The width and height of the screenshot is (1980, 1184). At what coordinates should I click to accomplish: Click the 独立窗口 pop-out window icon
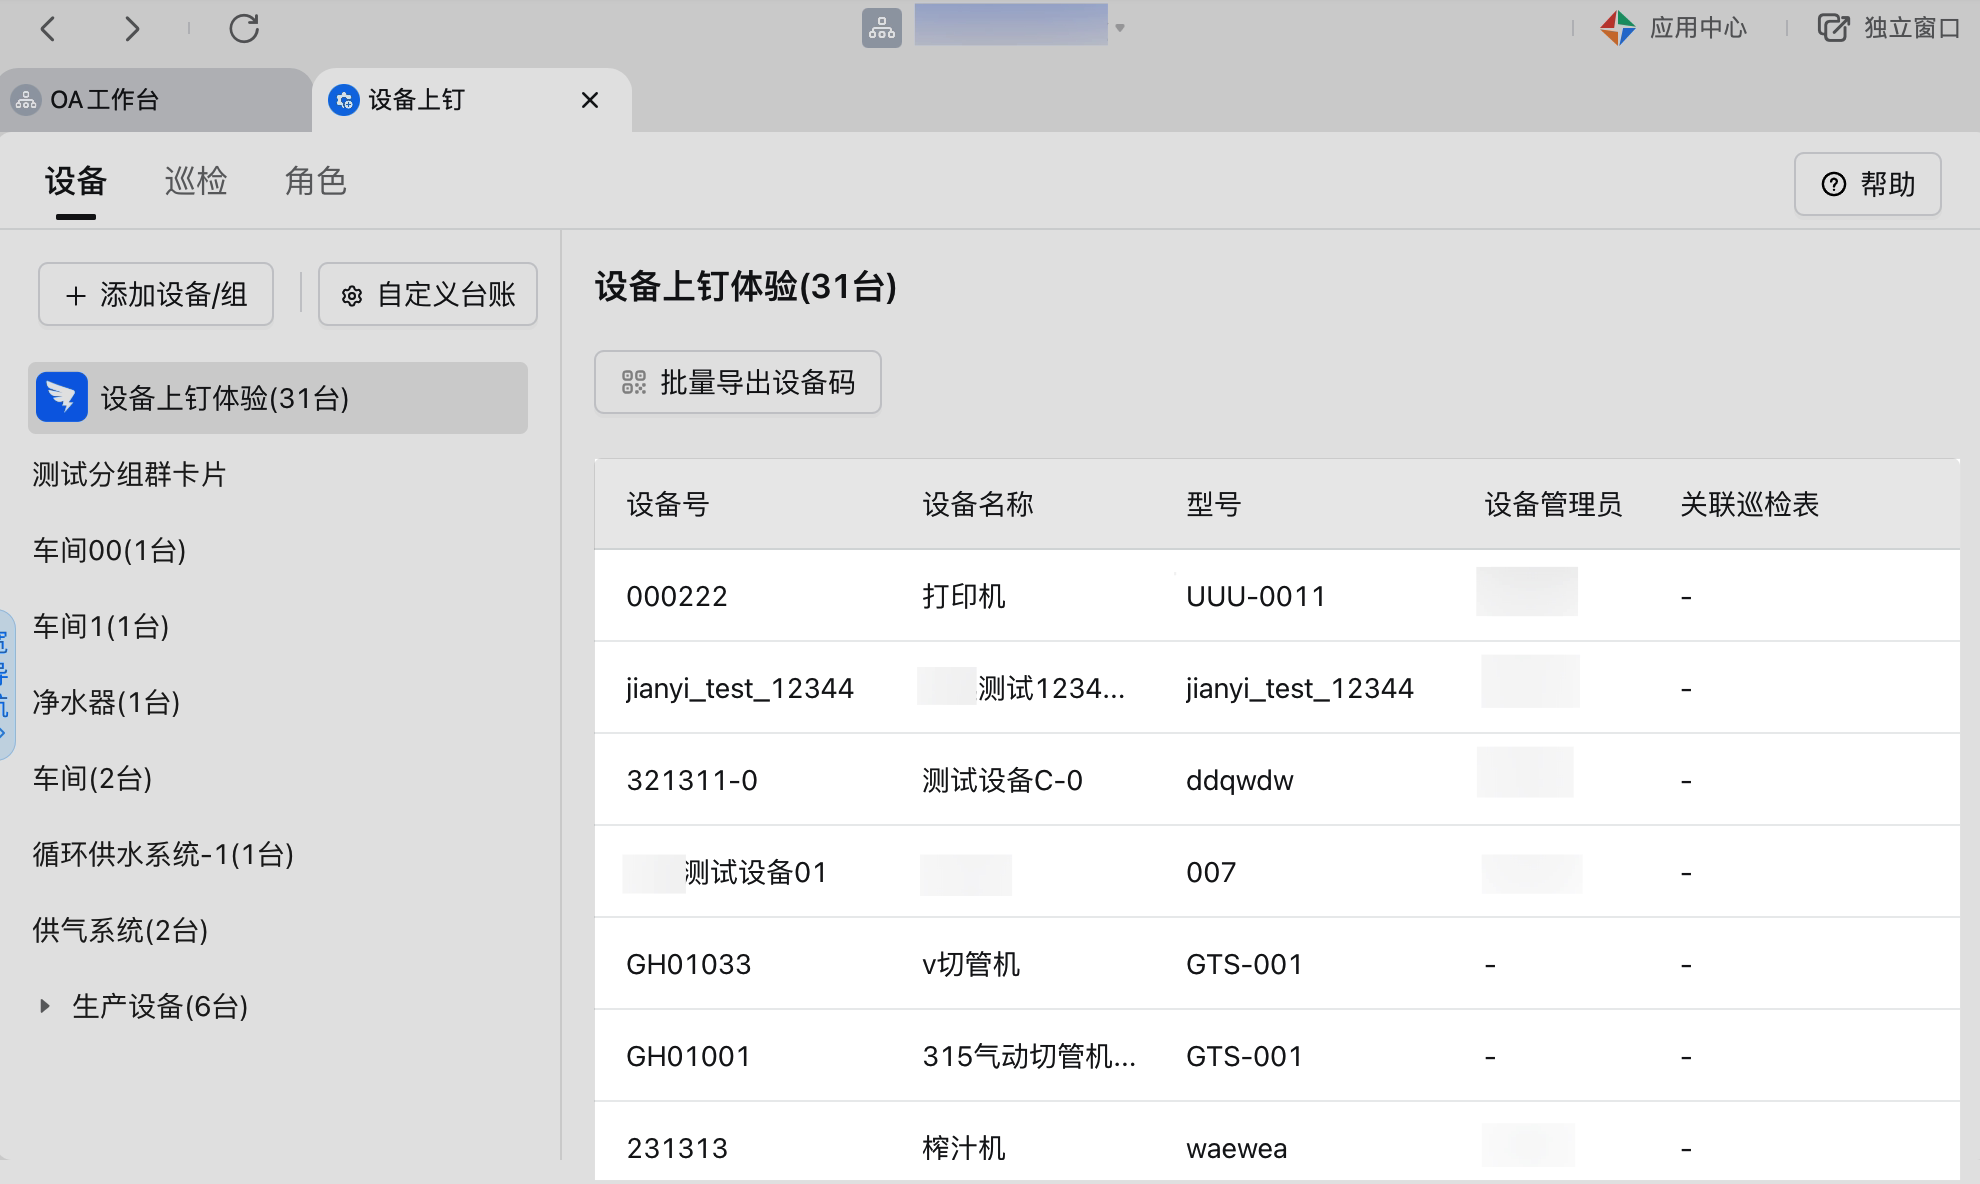1832,28
